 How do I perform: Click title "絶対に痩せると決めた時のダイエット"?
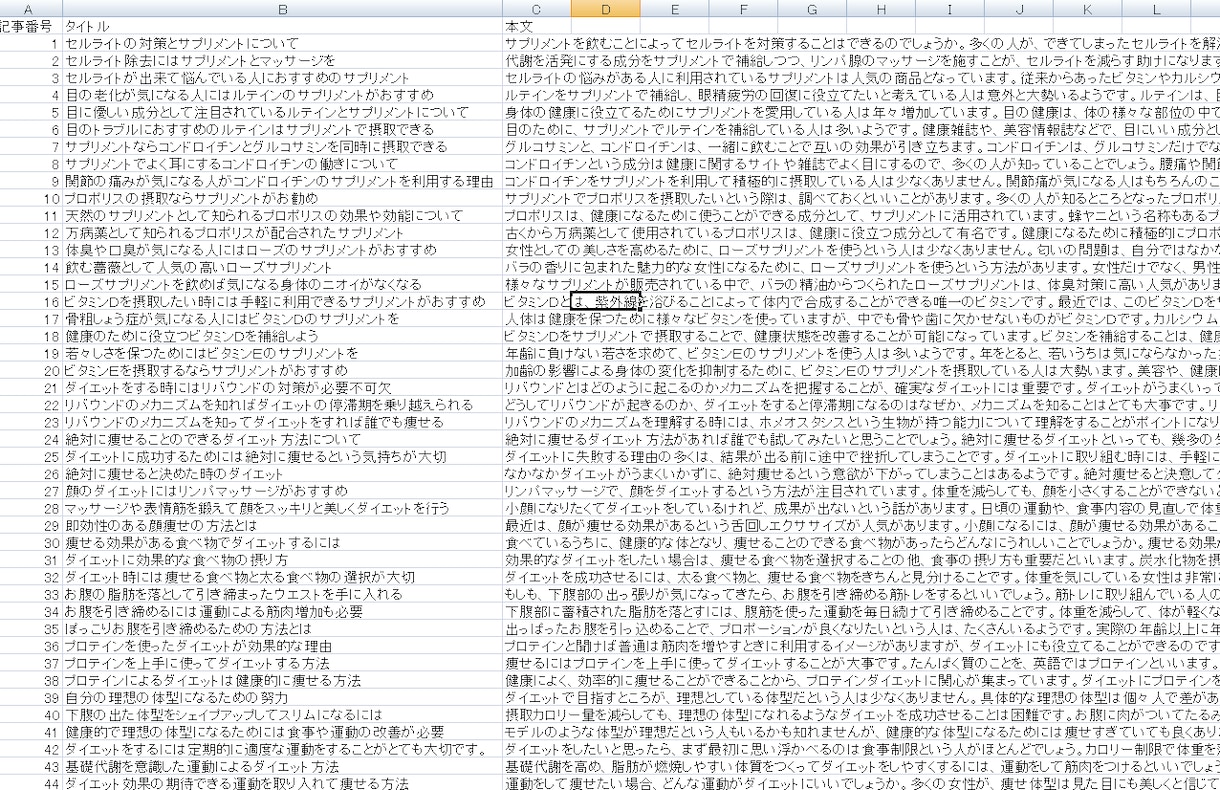[x=282, y=472]
